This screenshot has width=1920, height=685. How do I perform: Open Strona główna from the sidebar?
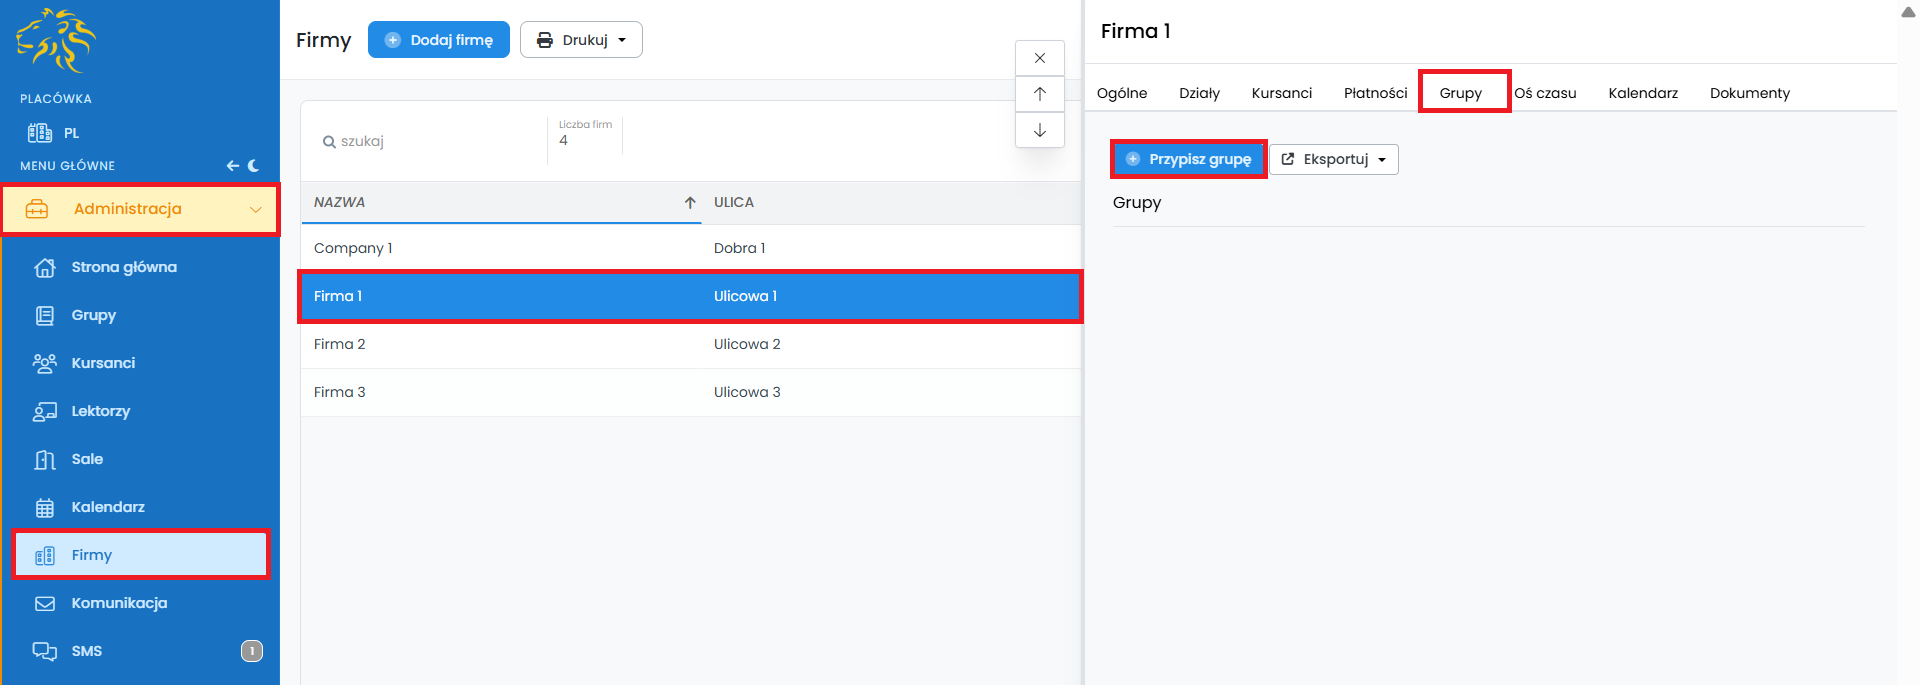click(x=123, y=267)
